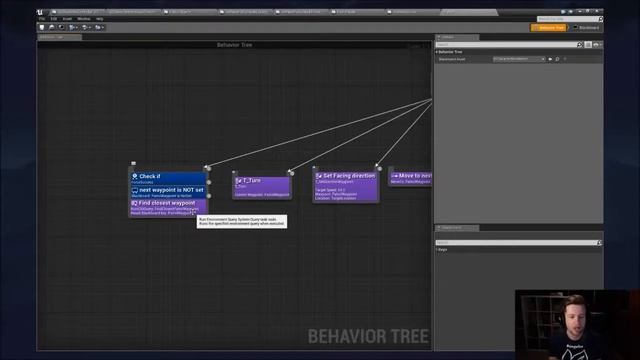Image resolution: width=640 pixels, height=360 pixels.
Task: Open the Window menu
Action: click(84, 19)
